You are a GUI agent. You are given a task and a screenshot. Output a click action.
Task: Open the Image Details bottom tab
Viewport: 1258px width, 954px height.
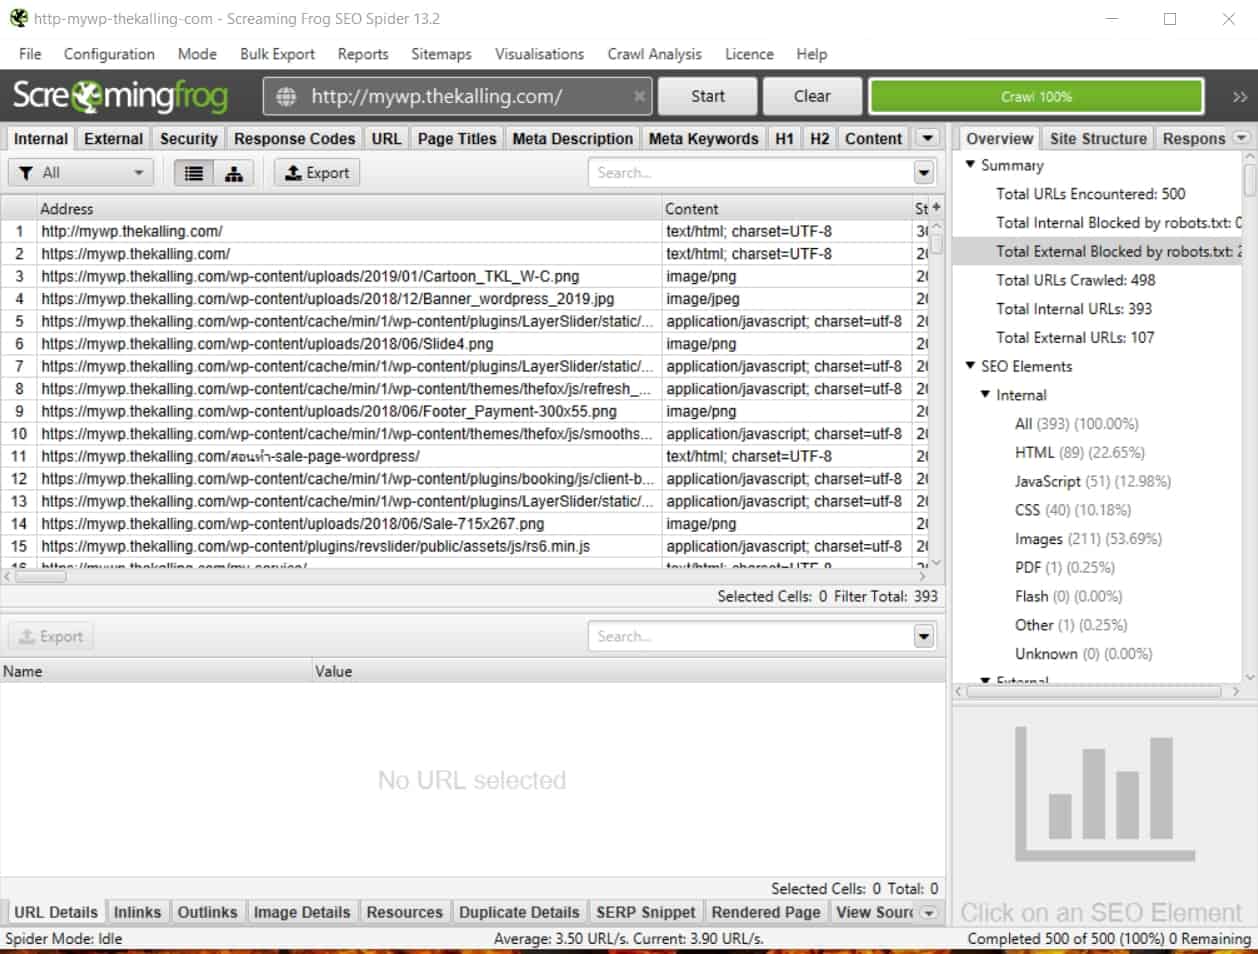302,912
